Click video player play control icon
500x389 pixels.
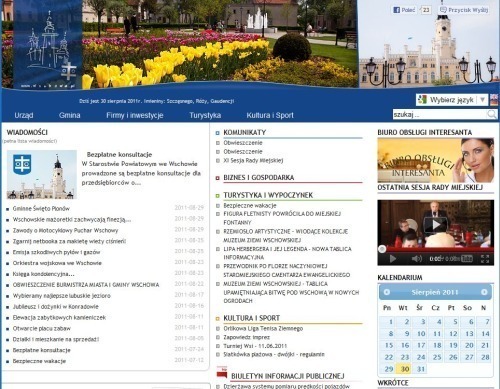pyautogui.click(x=393, y=259)
